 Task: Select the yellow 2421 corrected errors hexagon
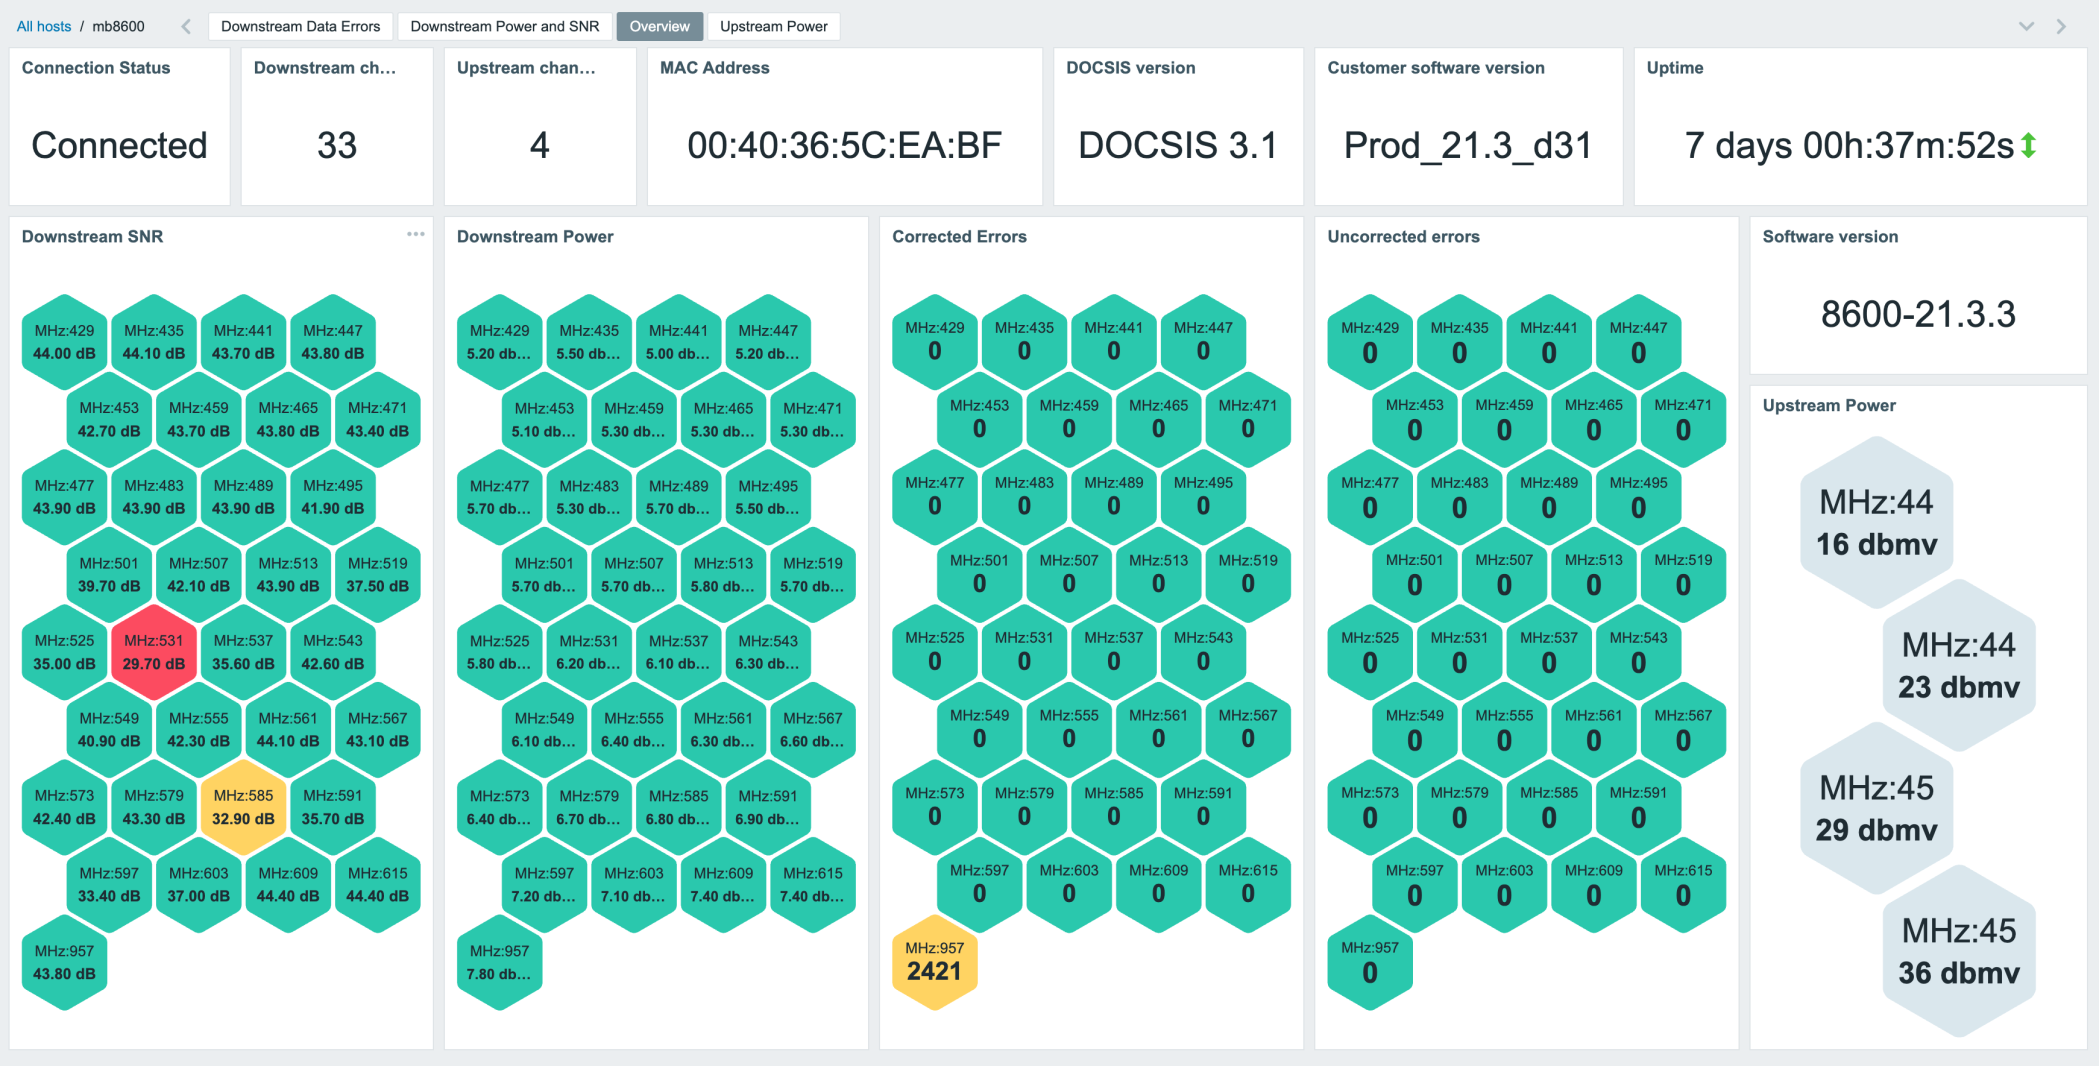pyautogui.click(x=934, y=961)
